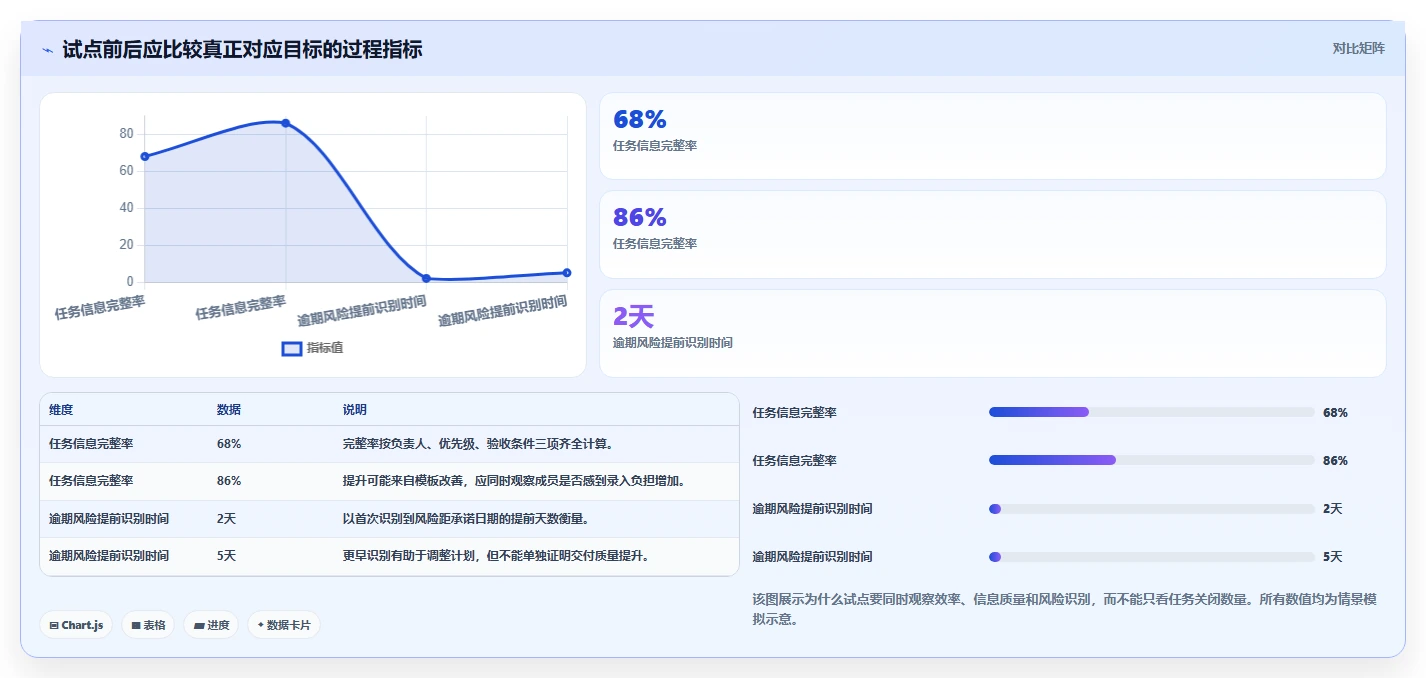The height and width of the screenshot is (678, 1426).
Task: Click the 2天 value right of the progress bar
Action: (x=1332, y=508)
